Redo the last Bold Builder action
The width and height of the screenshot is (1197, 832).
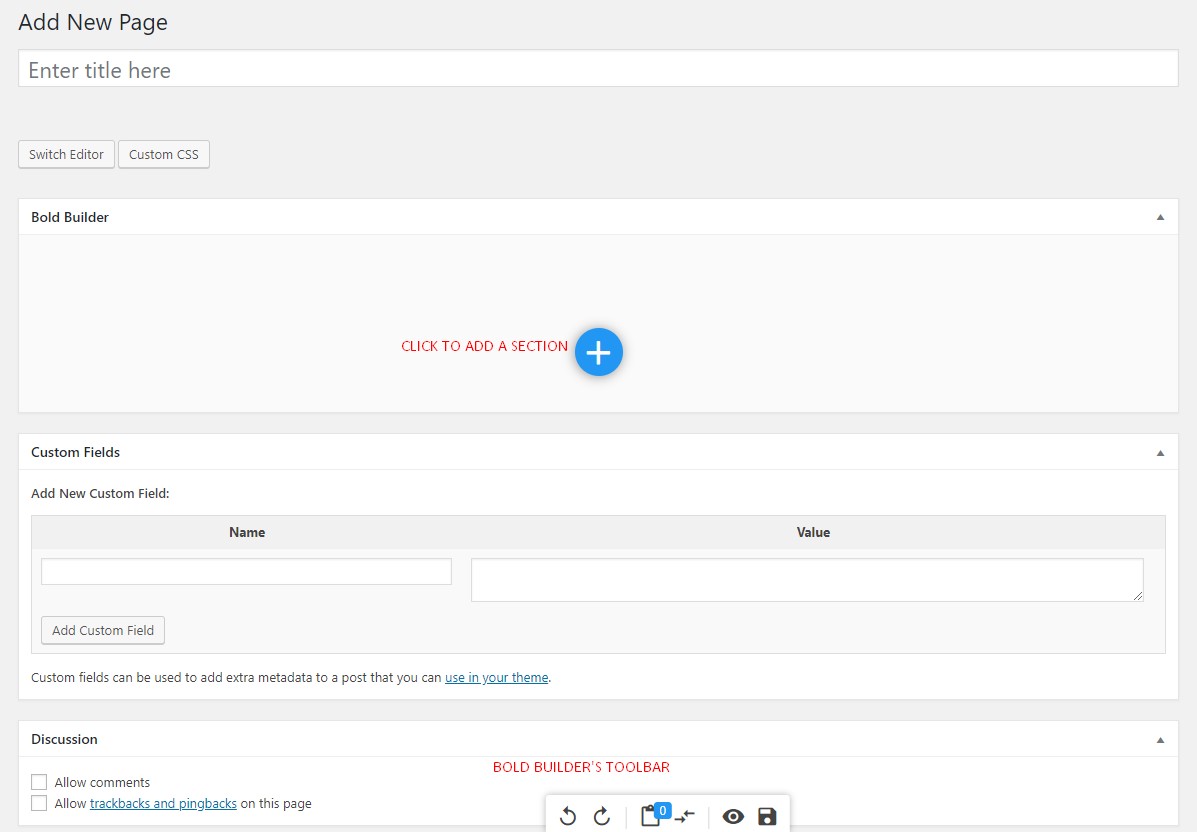pyautogui.click(x=602, y=816)
